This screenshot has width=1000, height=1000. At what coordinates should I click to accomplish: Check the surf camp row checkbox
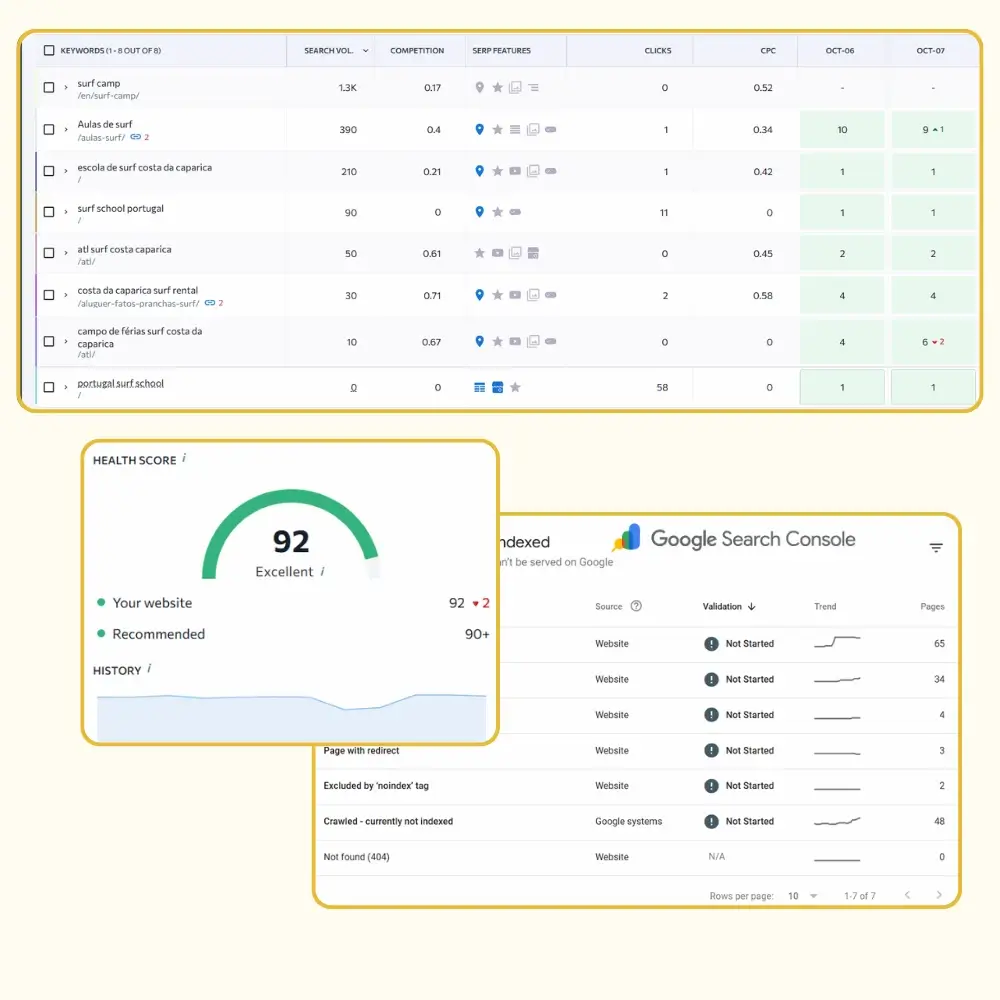pos(49,87)
